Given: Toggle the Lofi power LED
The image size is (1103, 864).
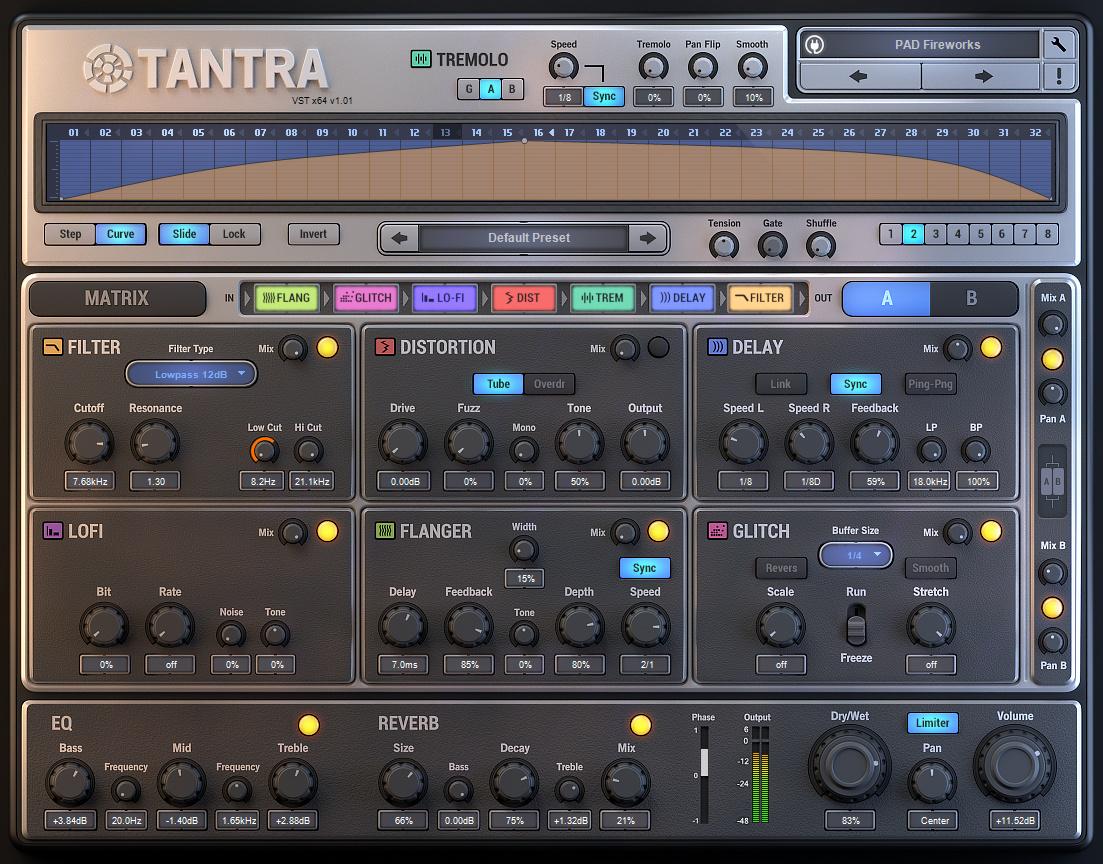Looking at the screenshot, I should pyautogui.click(x=327, y=531).
